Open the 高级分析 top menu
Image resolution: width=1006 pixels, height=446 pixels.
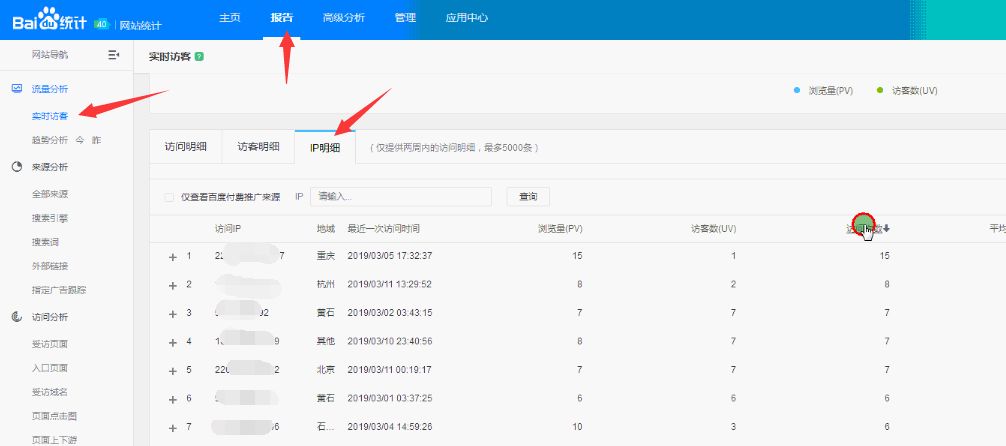tap(343, 18)
